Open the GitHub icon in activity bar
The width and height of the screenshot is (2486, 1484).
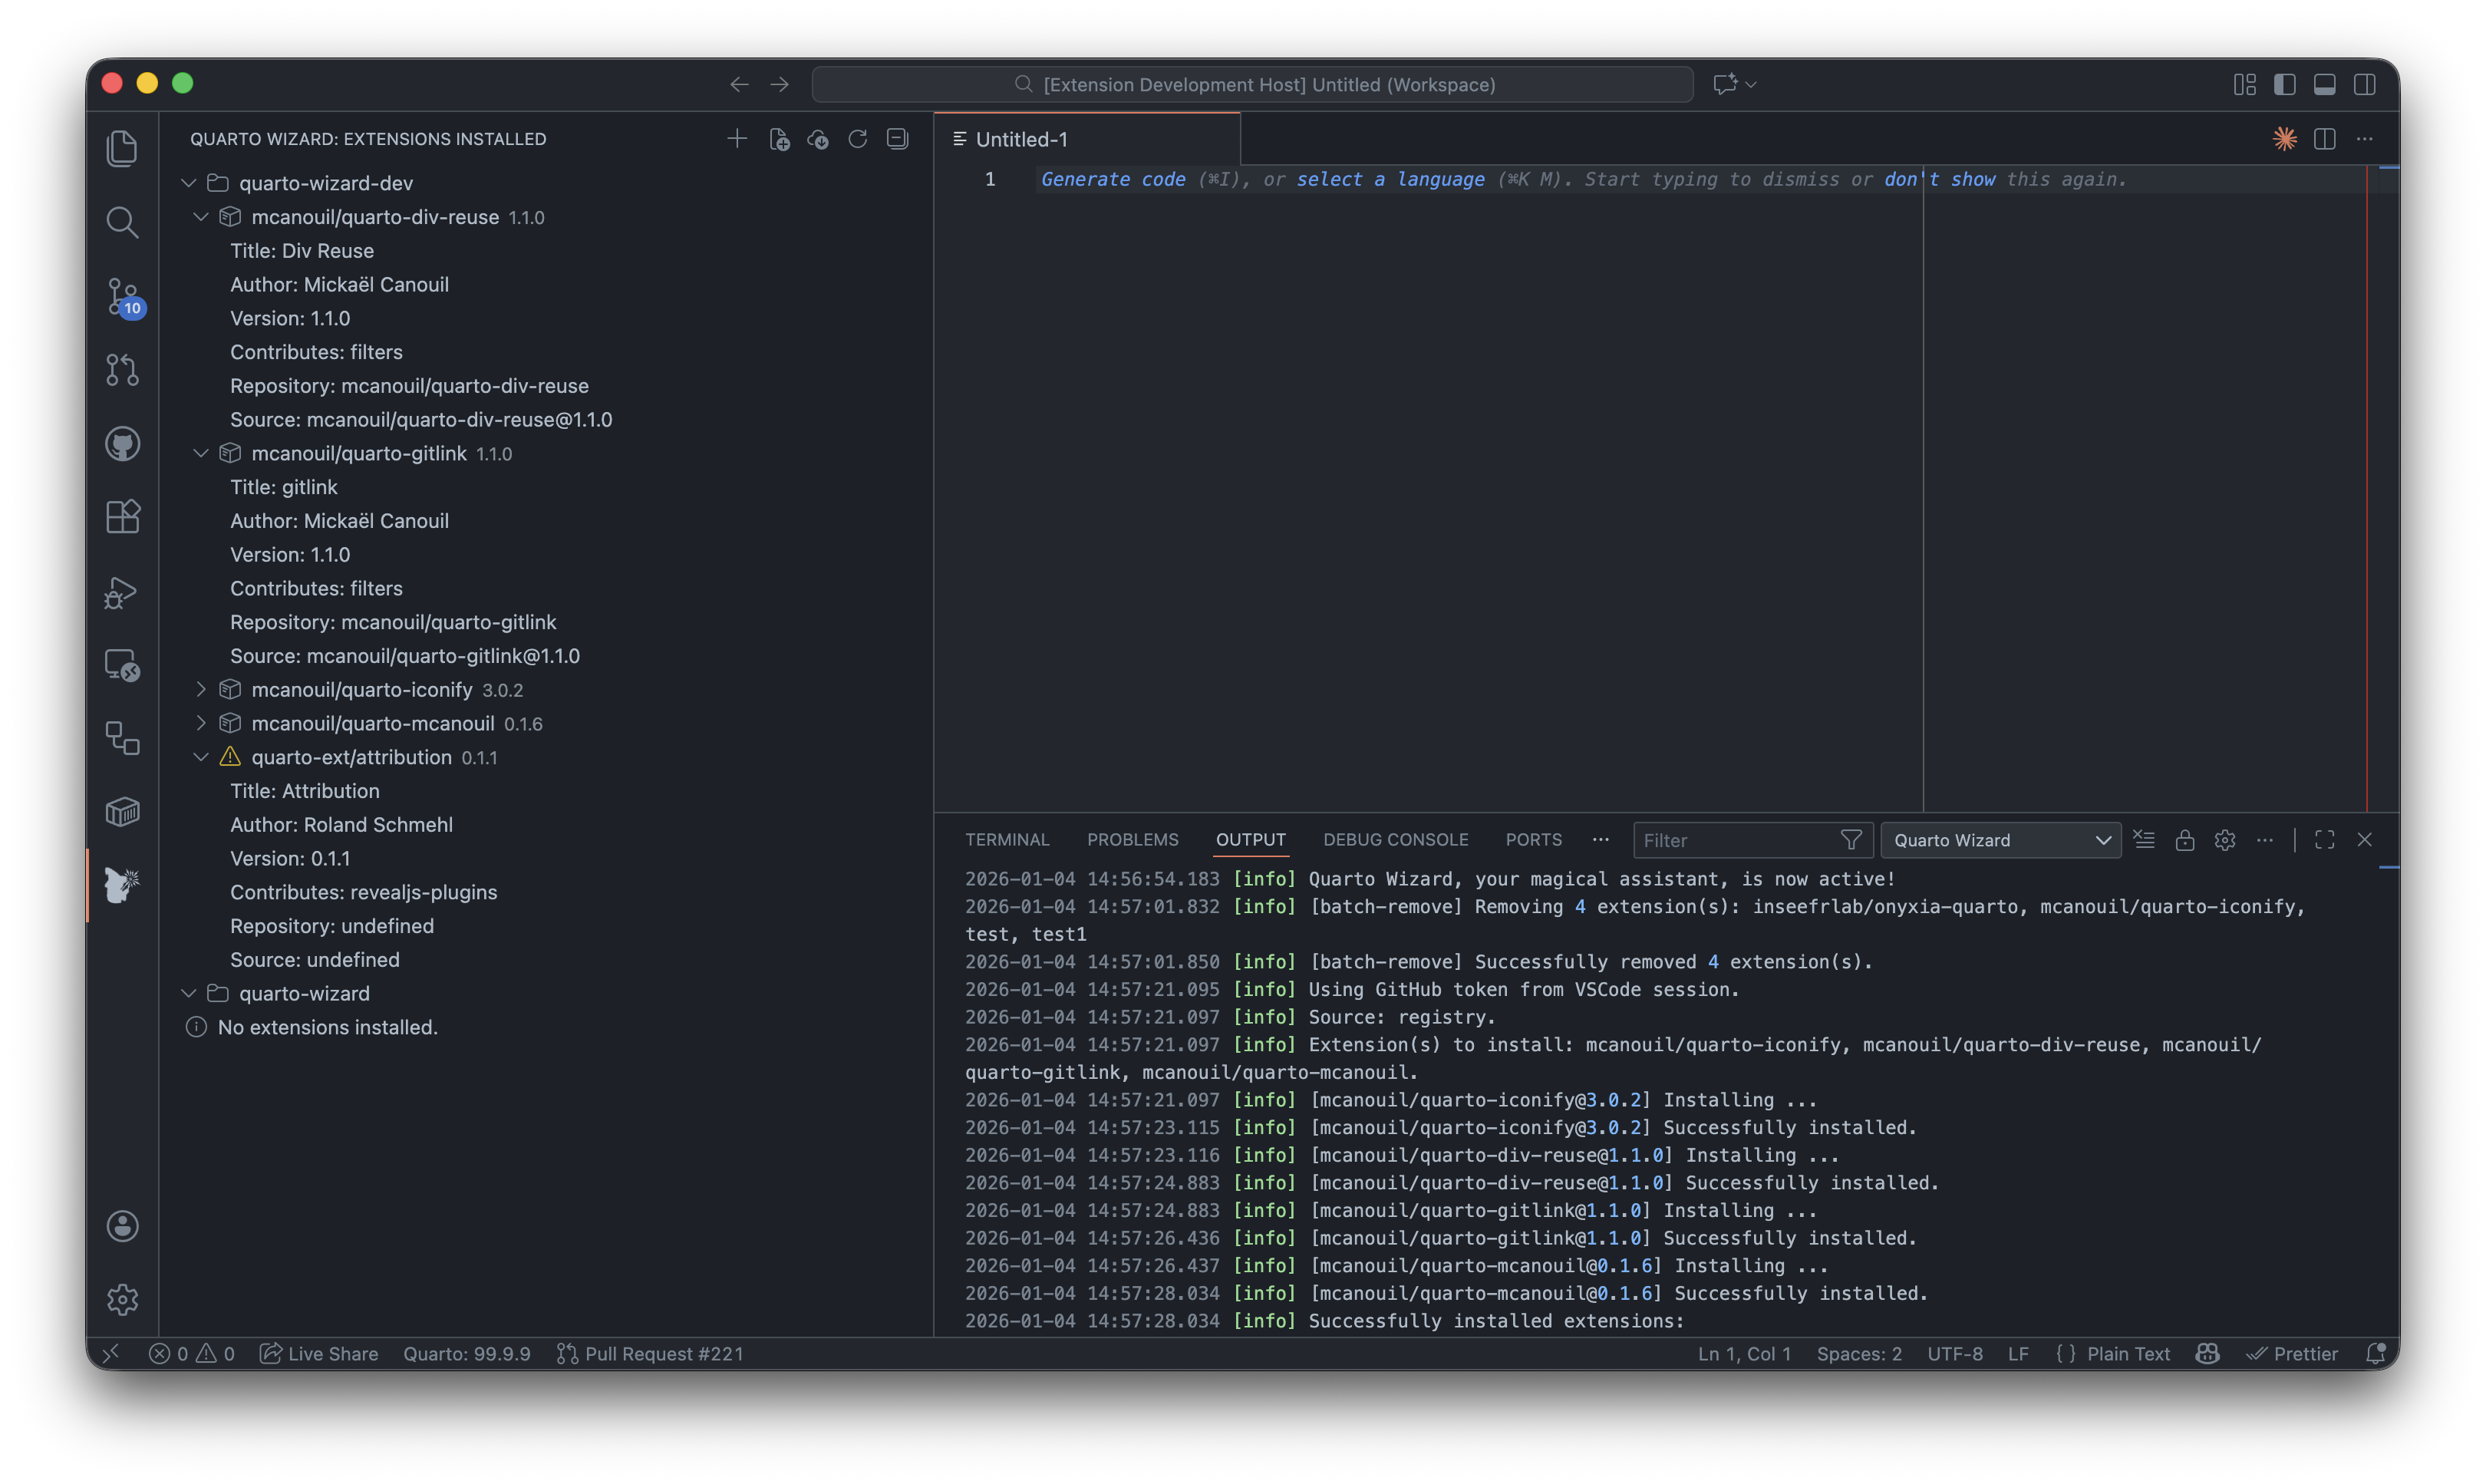click(123, 443)
